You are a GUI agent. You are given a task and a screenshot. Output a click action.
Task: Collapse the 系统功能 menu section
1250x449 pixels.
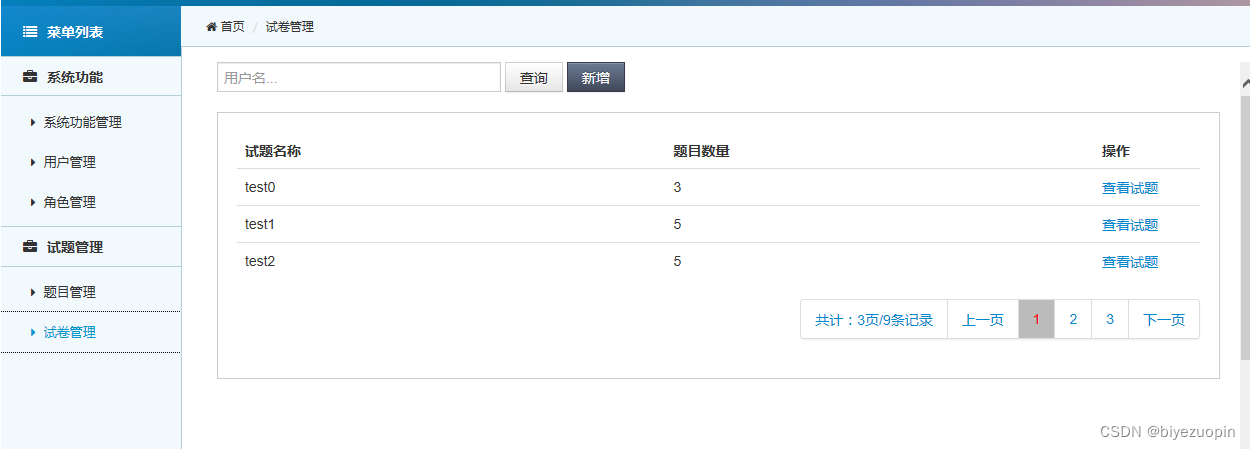tap(90, 77)
